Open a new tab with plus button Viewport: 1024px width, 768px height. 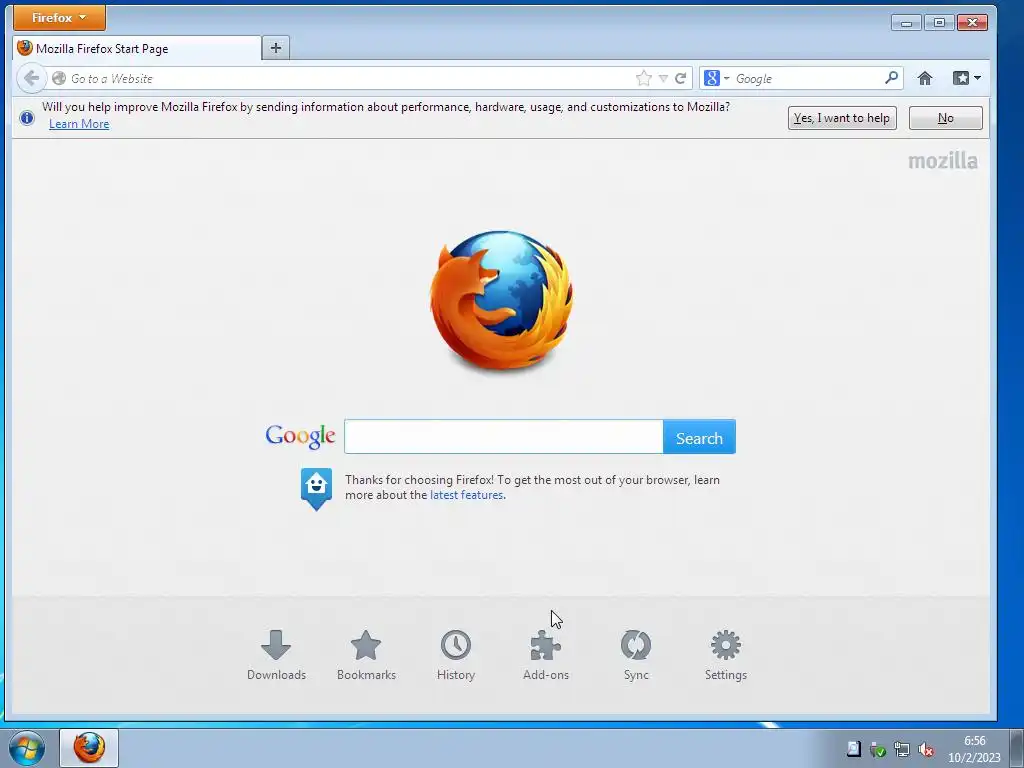click(276, 48)
